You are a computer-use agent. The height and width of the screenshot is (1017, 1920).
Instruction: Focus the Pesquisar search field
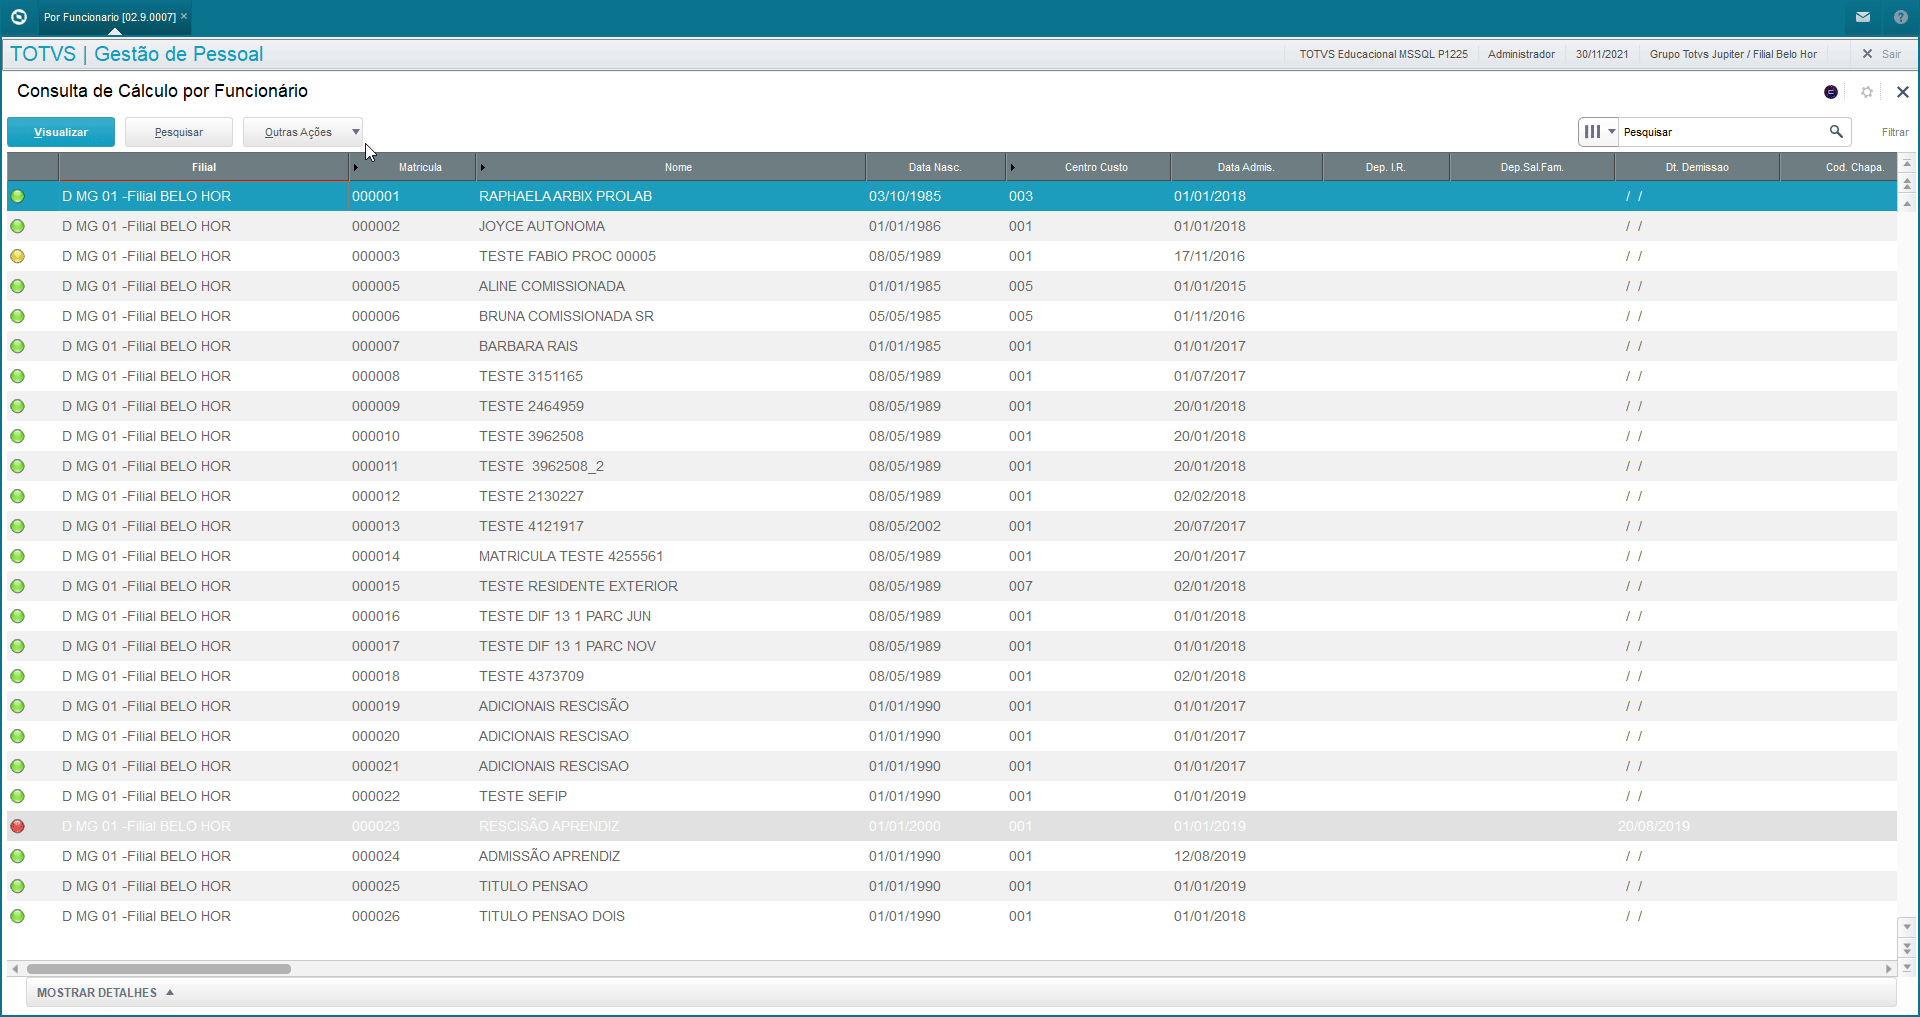pos(1723,132)
